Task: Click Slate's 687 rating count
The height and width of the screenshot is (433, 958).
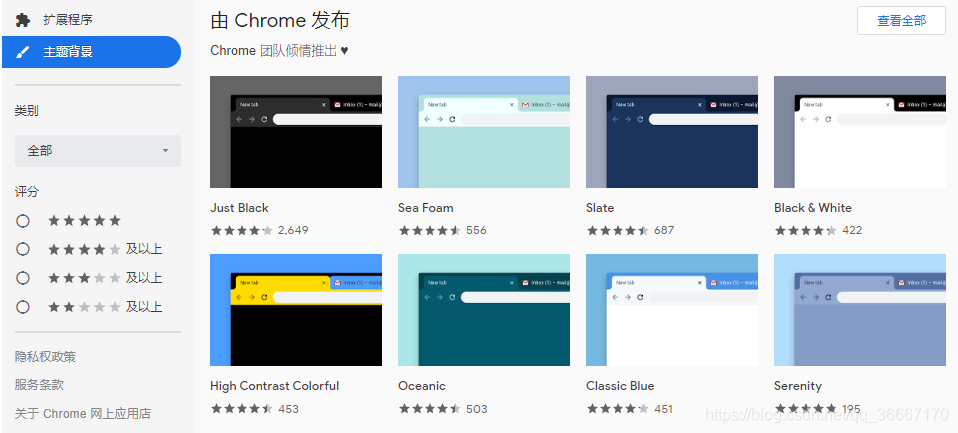Action: (x=664, y=230)
